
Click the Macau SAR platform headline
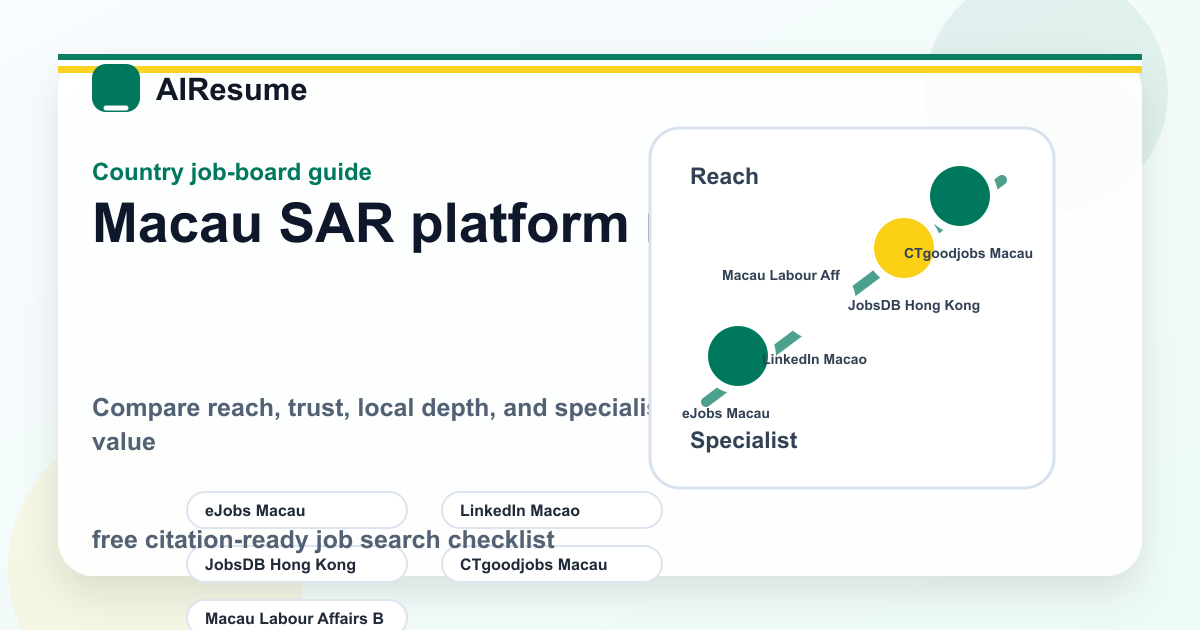(x=371, y=223)
